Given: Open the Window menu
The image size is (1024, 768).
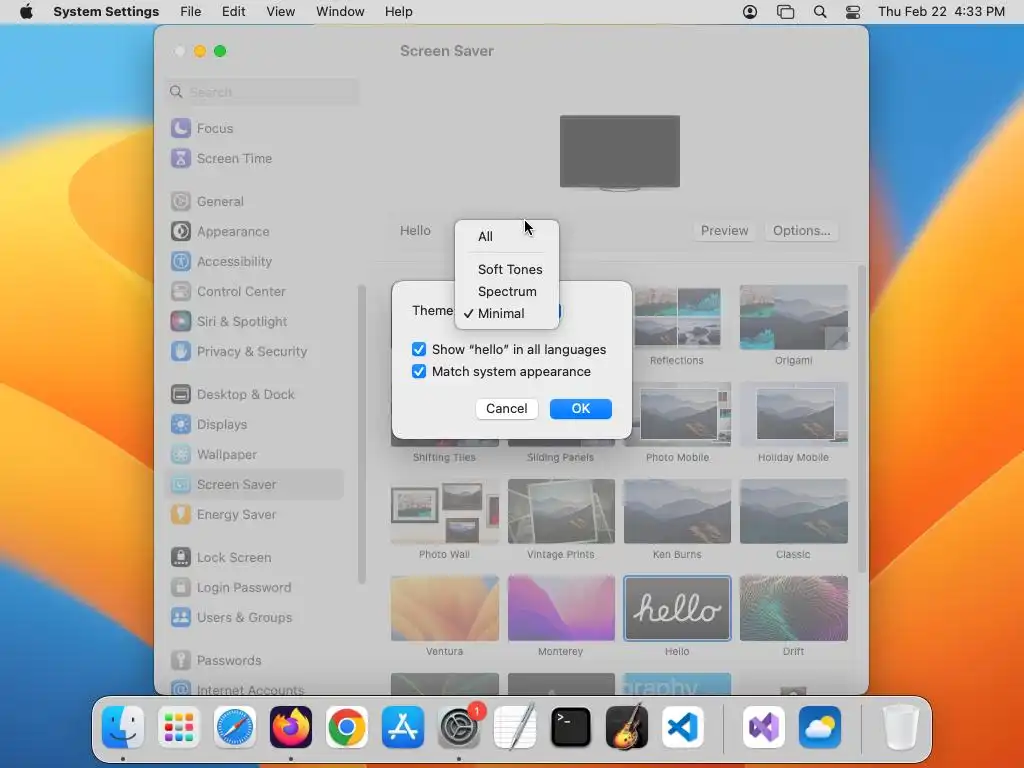Looking at the screenshot, I should pyautogui.click(x=340, y=12).
